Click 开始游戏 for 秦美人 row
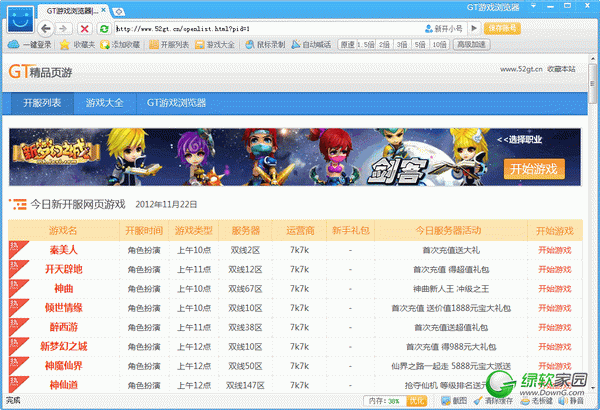This screenshot has width=600, height=410. [554, 250]
